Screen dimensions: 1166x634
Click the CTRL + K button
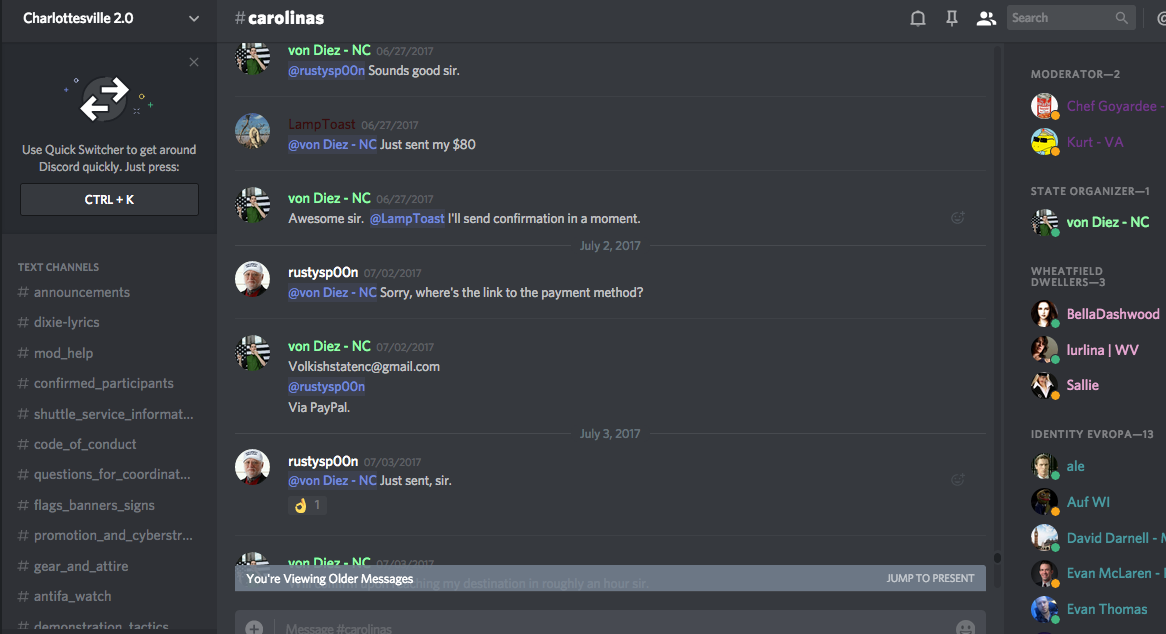109,199
